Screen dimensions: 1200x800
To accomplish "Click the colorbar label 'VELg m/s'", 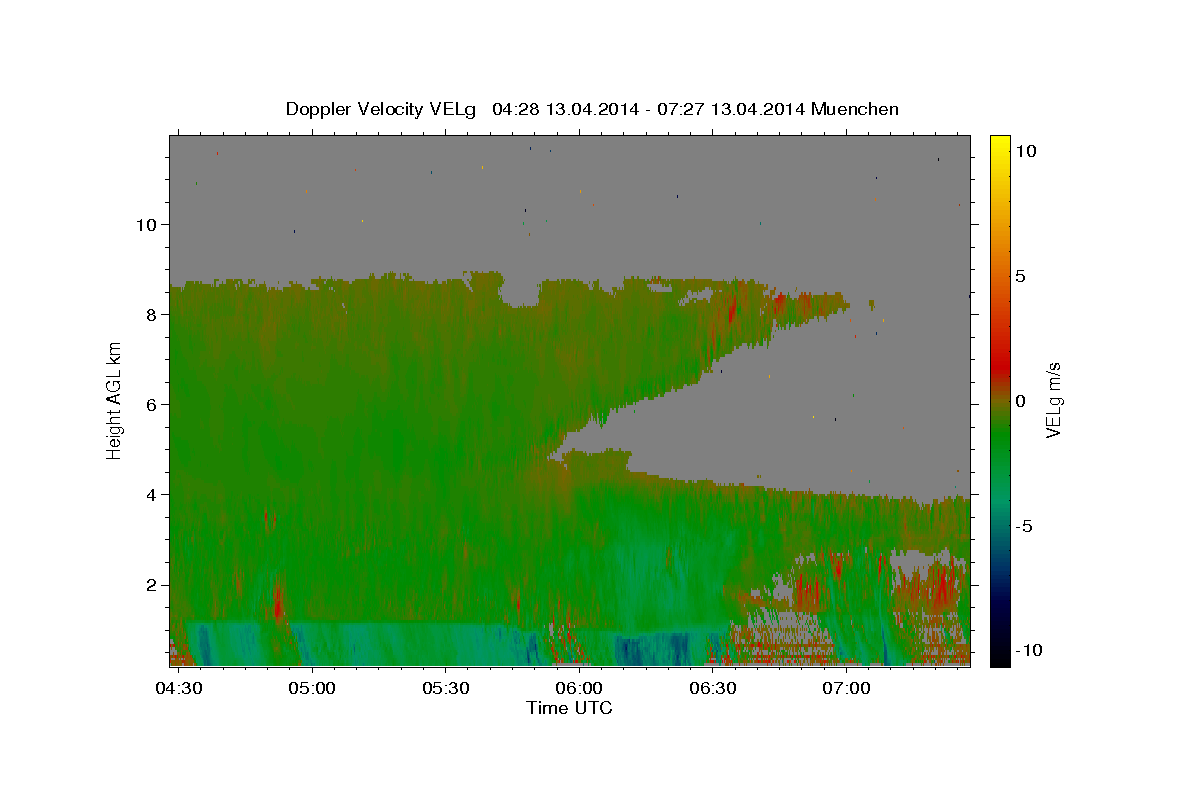I will tap(1052, 400).
